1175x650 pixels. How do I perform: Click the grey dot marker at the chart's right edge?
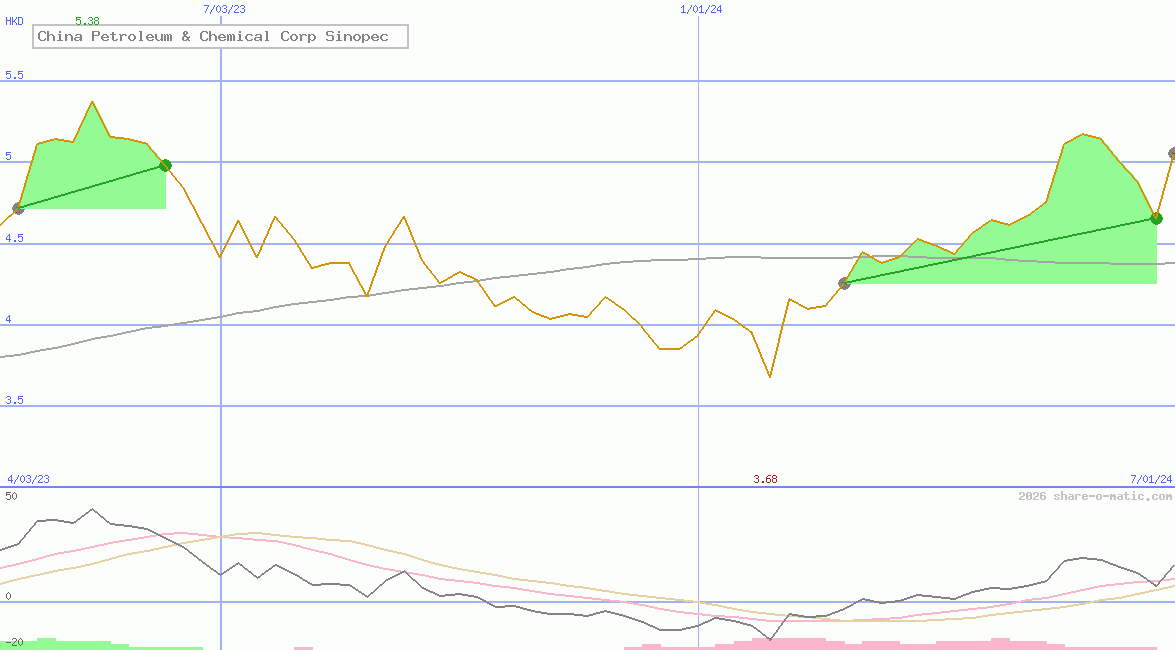click(x=1170, y=154)
